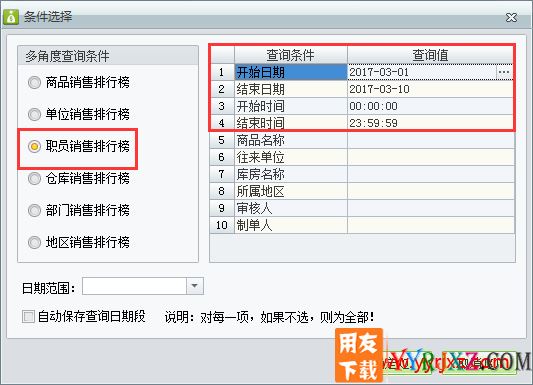Close the 条件选择 dialog
Screen dimensions: 533x385
click(x=511, y=17)
